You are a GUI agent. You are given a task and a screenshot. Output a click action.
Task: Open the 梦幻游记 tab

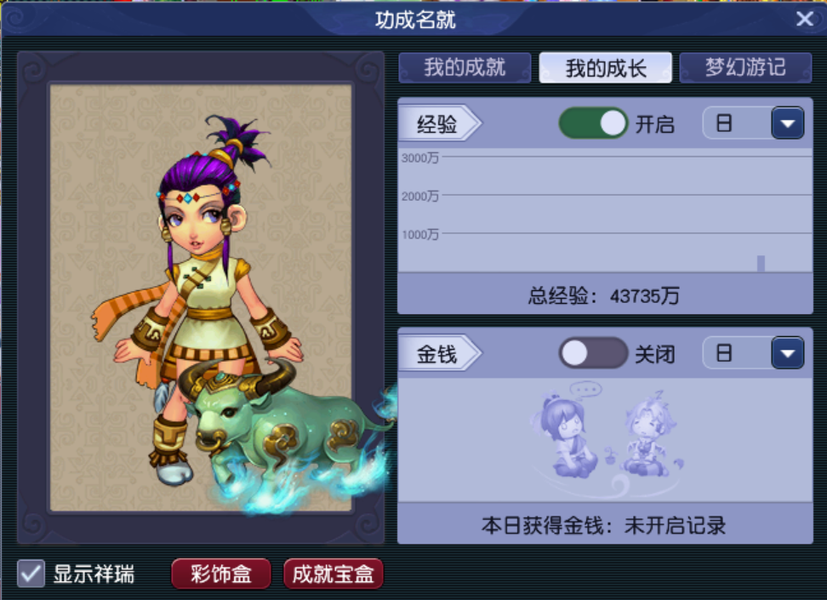(x=745, y=67)
